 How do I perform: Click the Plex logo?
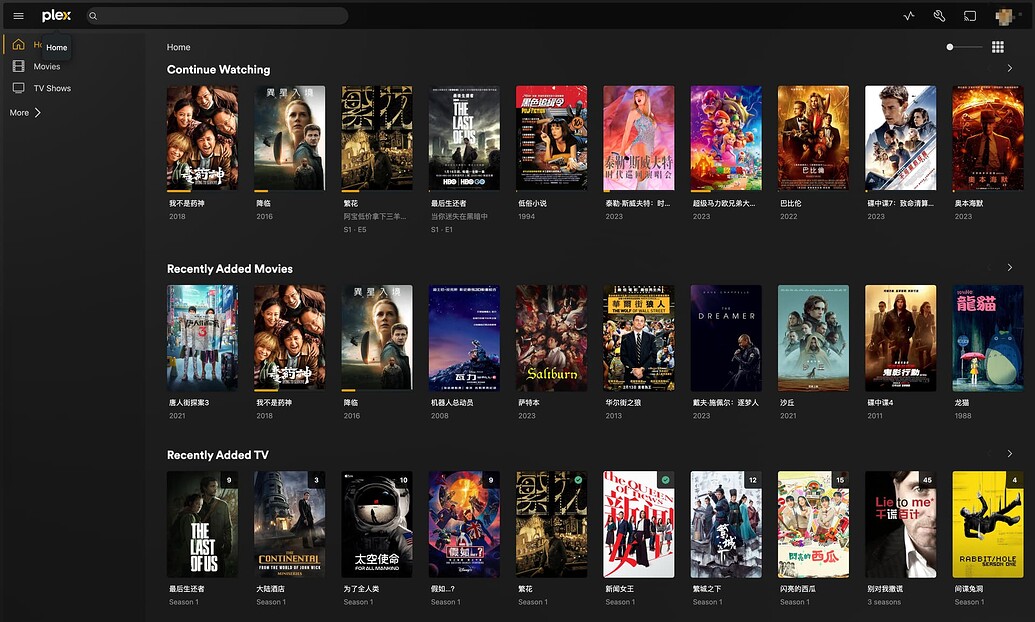click(56, 16)
